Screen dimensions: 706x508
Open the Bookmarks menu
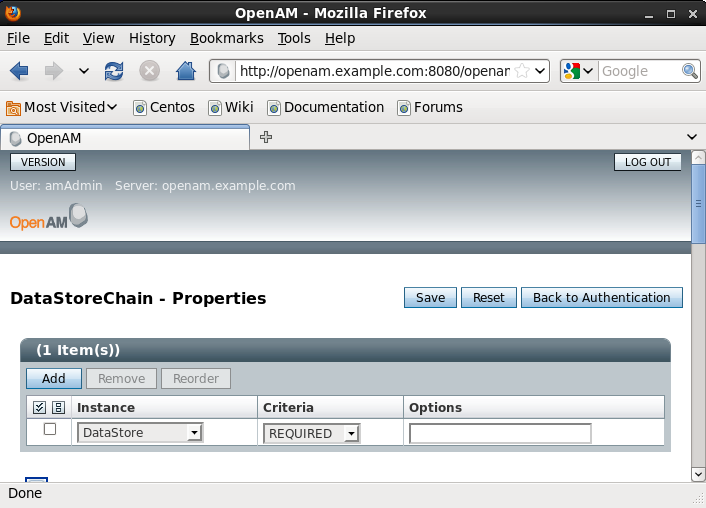click(226, 38)
